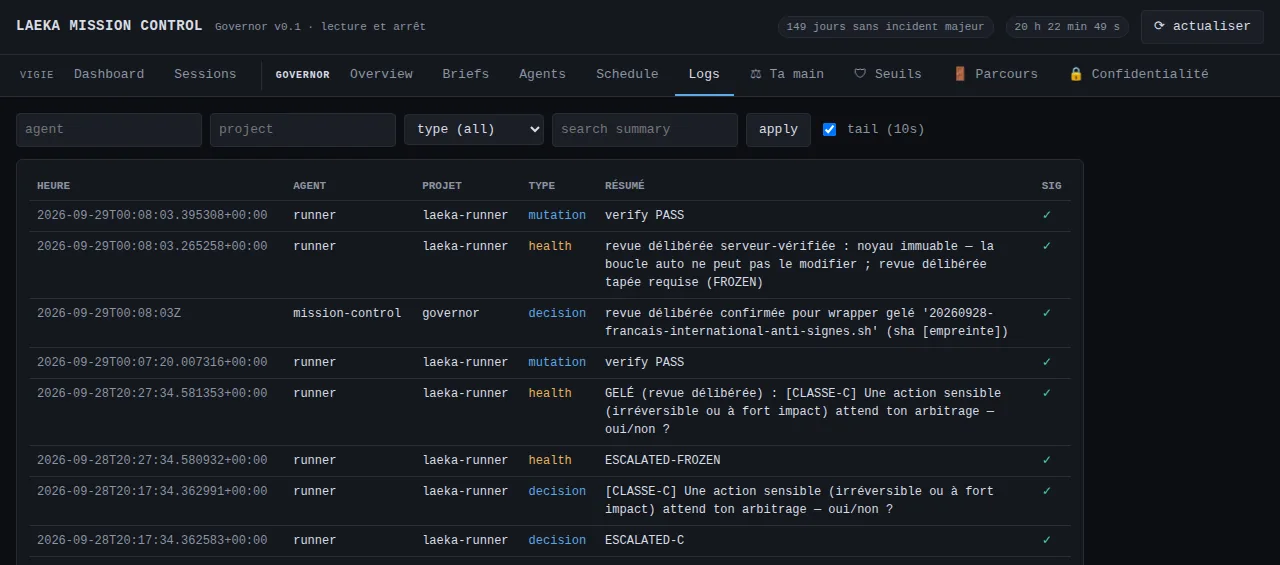Click timestamp 2026-09-29T00:07:20.007316+00:00
This screenshot has height=565, width=1280.
pyautogui.click(x=152, y=362)
